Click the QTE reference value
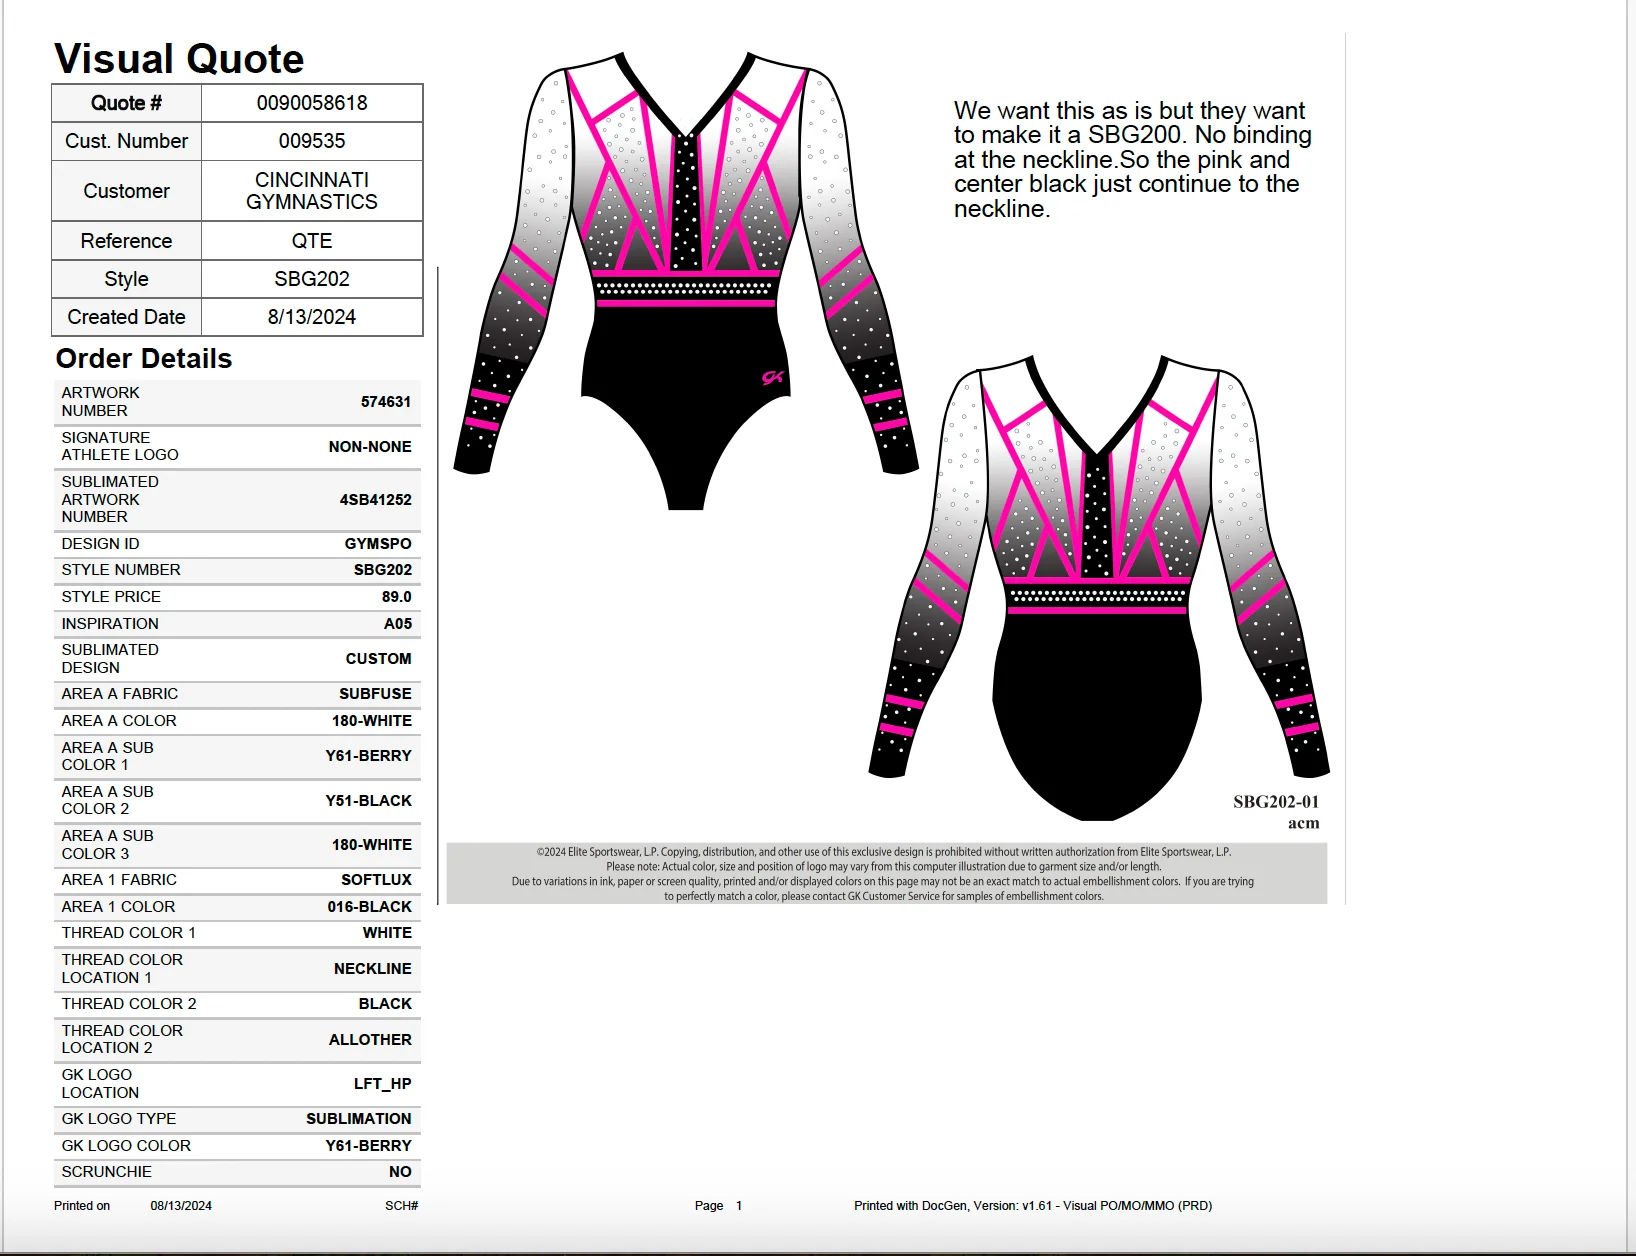 [x=312, y=241]
